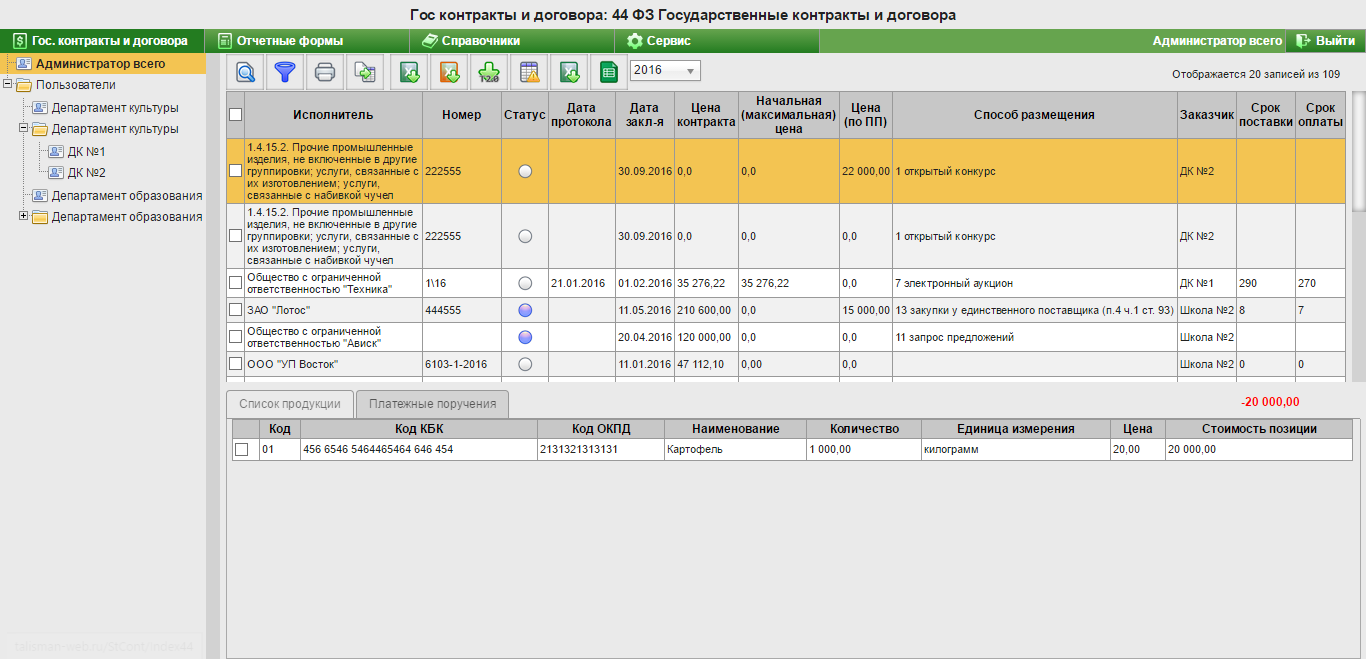Click the export document to table icon
This screenshot has height=659, width=1366.
click(365, 71)
